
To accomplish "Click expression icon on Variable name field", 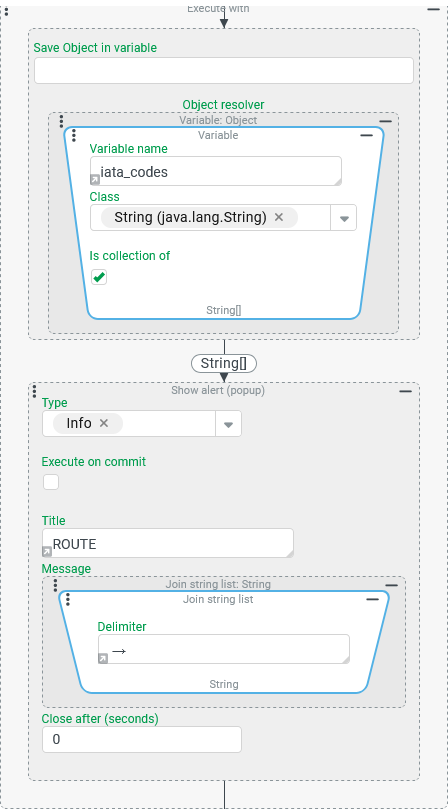I will coord(95,180).
